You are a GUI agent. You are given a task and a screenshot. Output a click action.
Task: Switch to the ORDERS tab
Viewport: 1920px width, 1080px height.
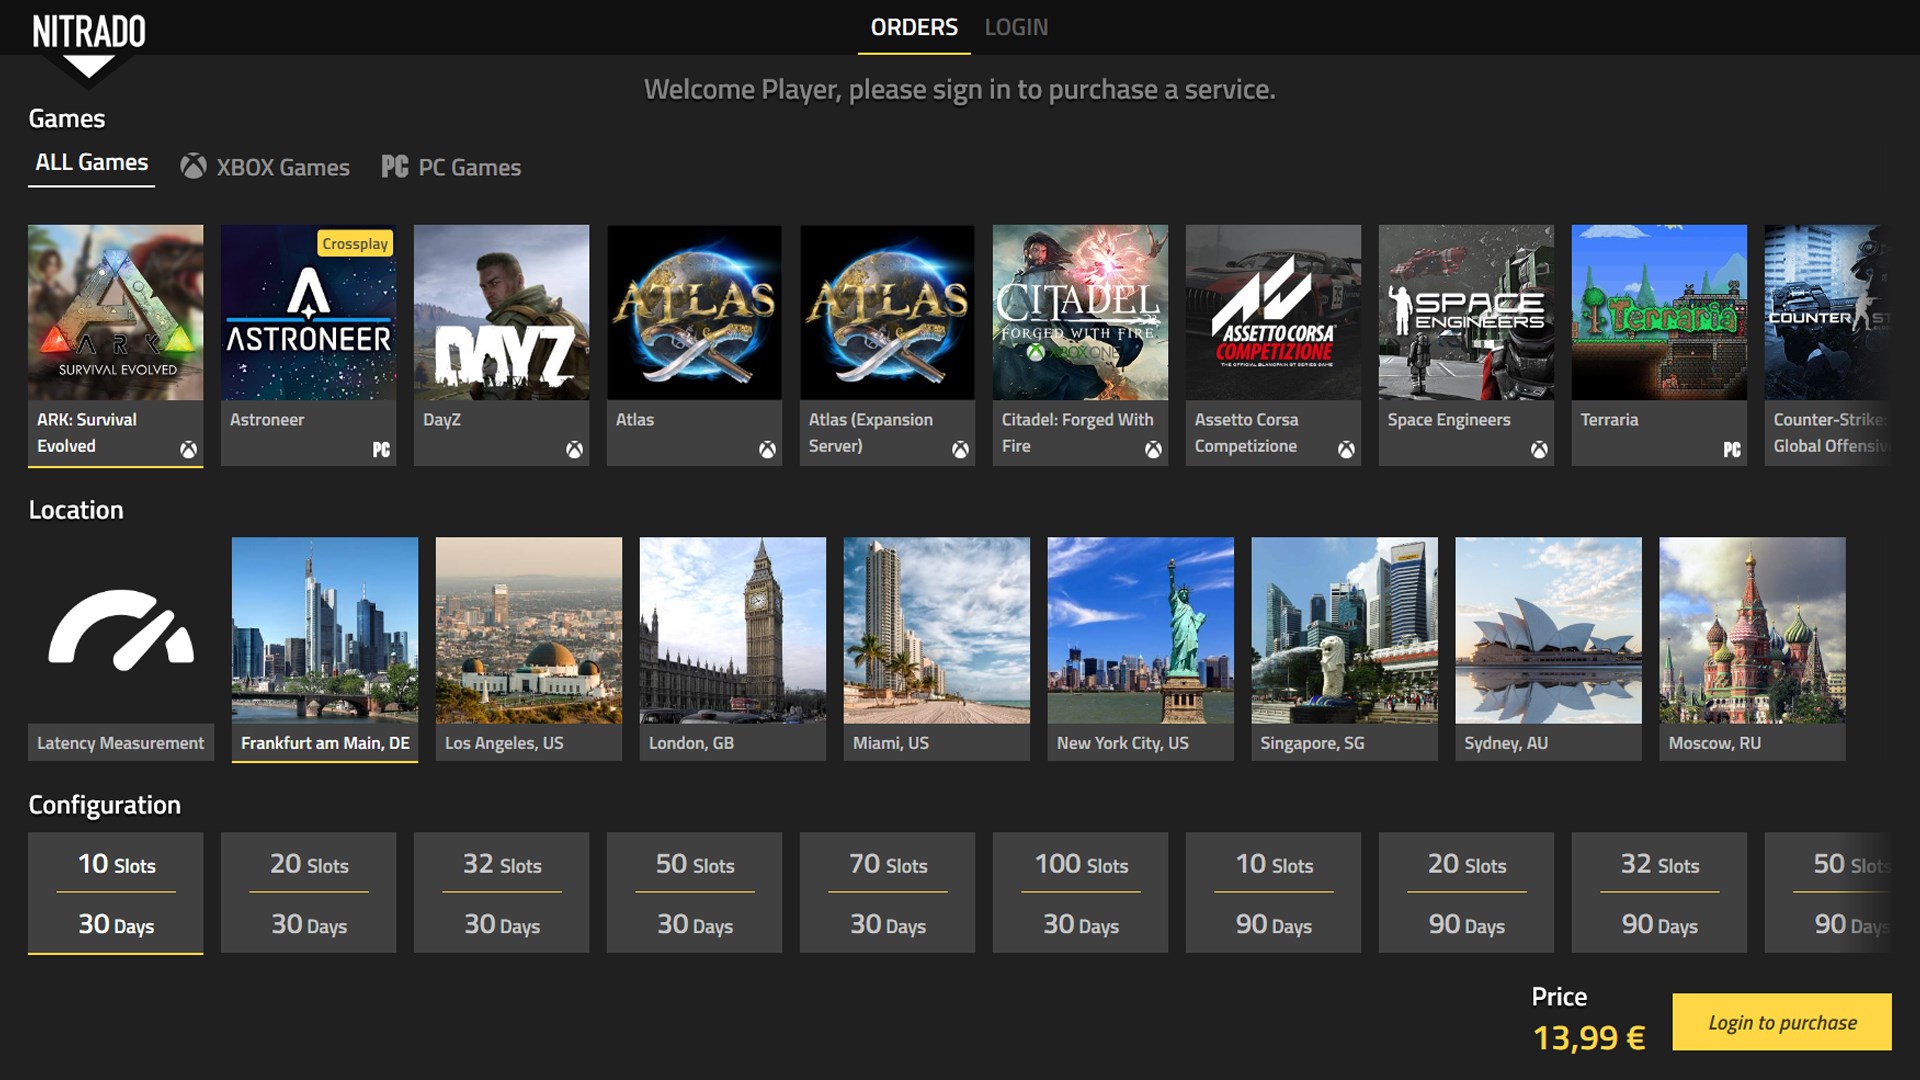point(914,28)
